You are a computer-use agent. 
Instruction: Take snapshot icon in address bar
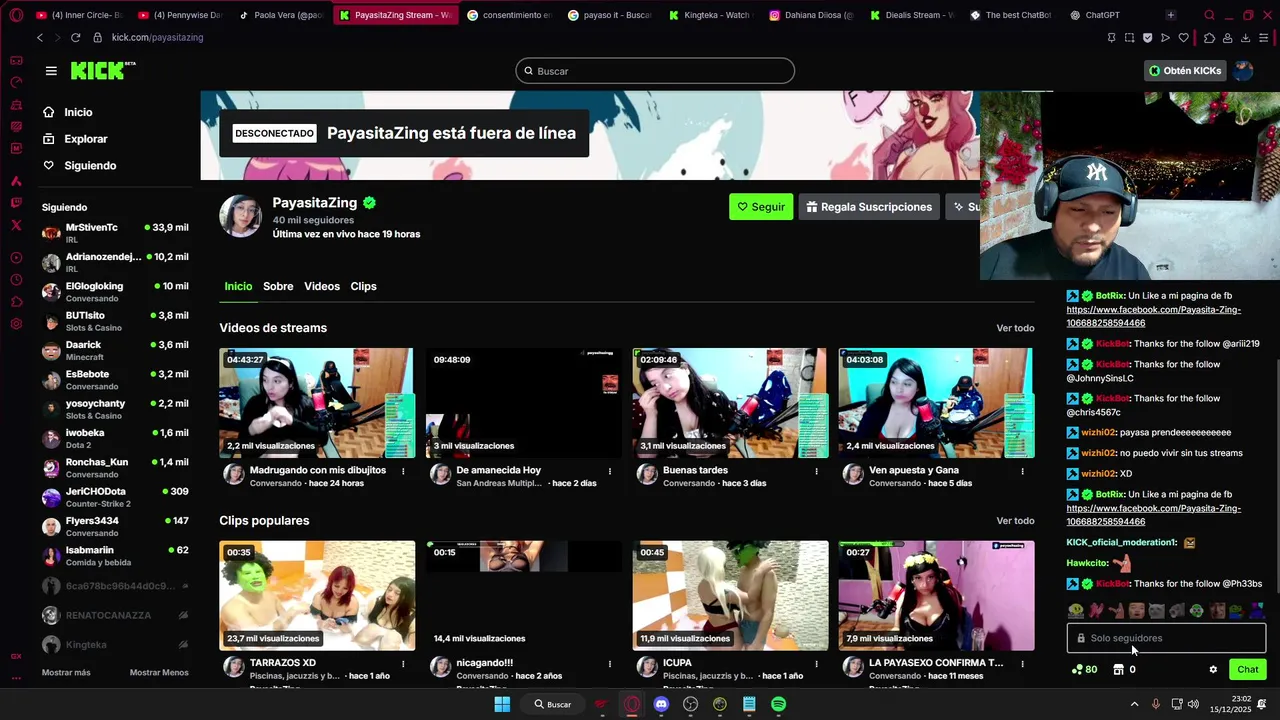click(1129, 37)
